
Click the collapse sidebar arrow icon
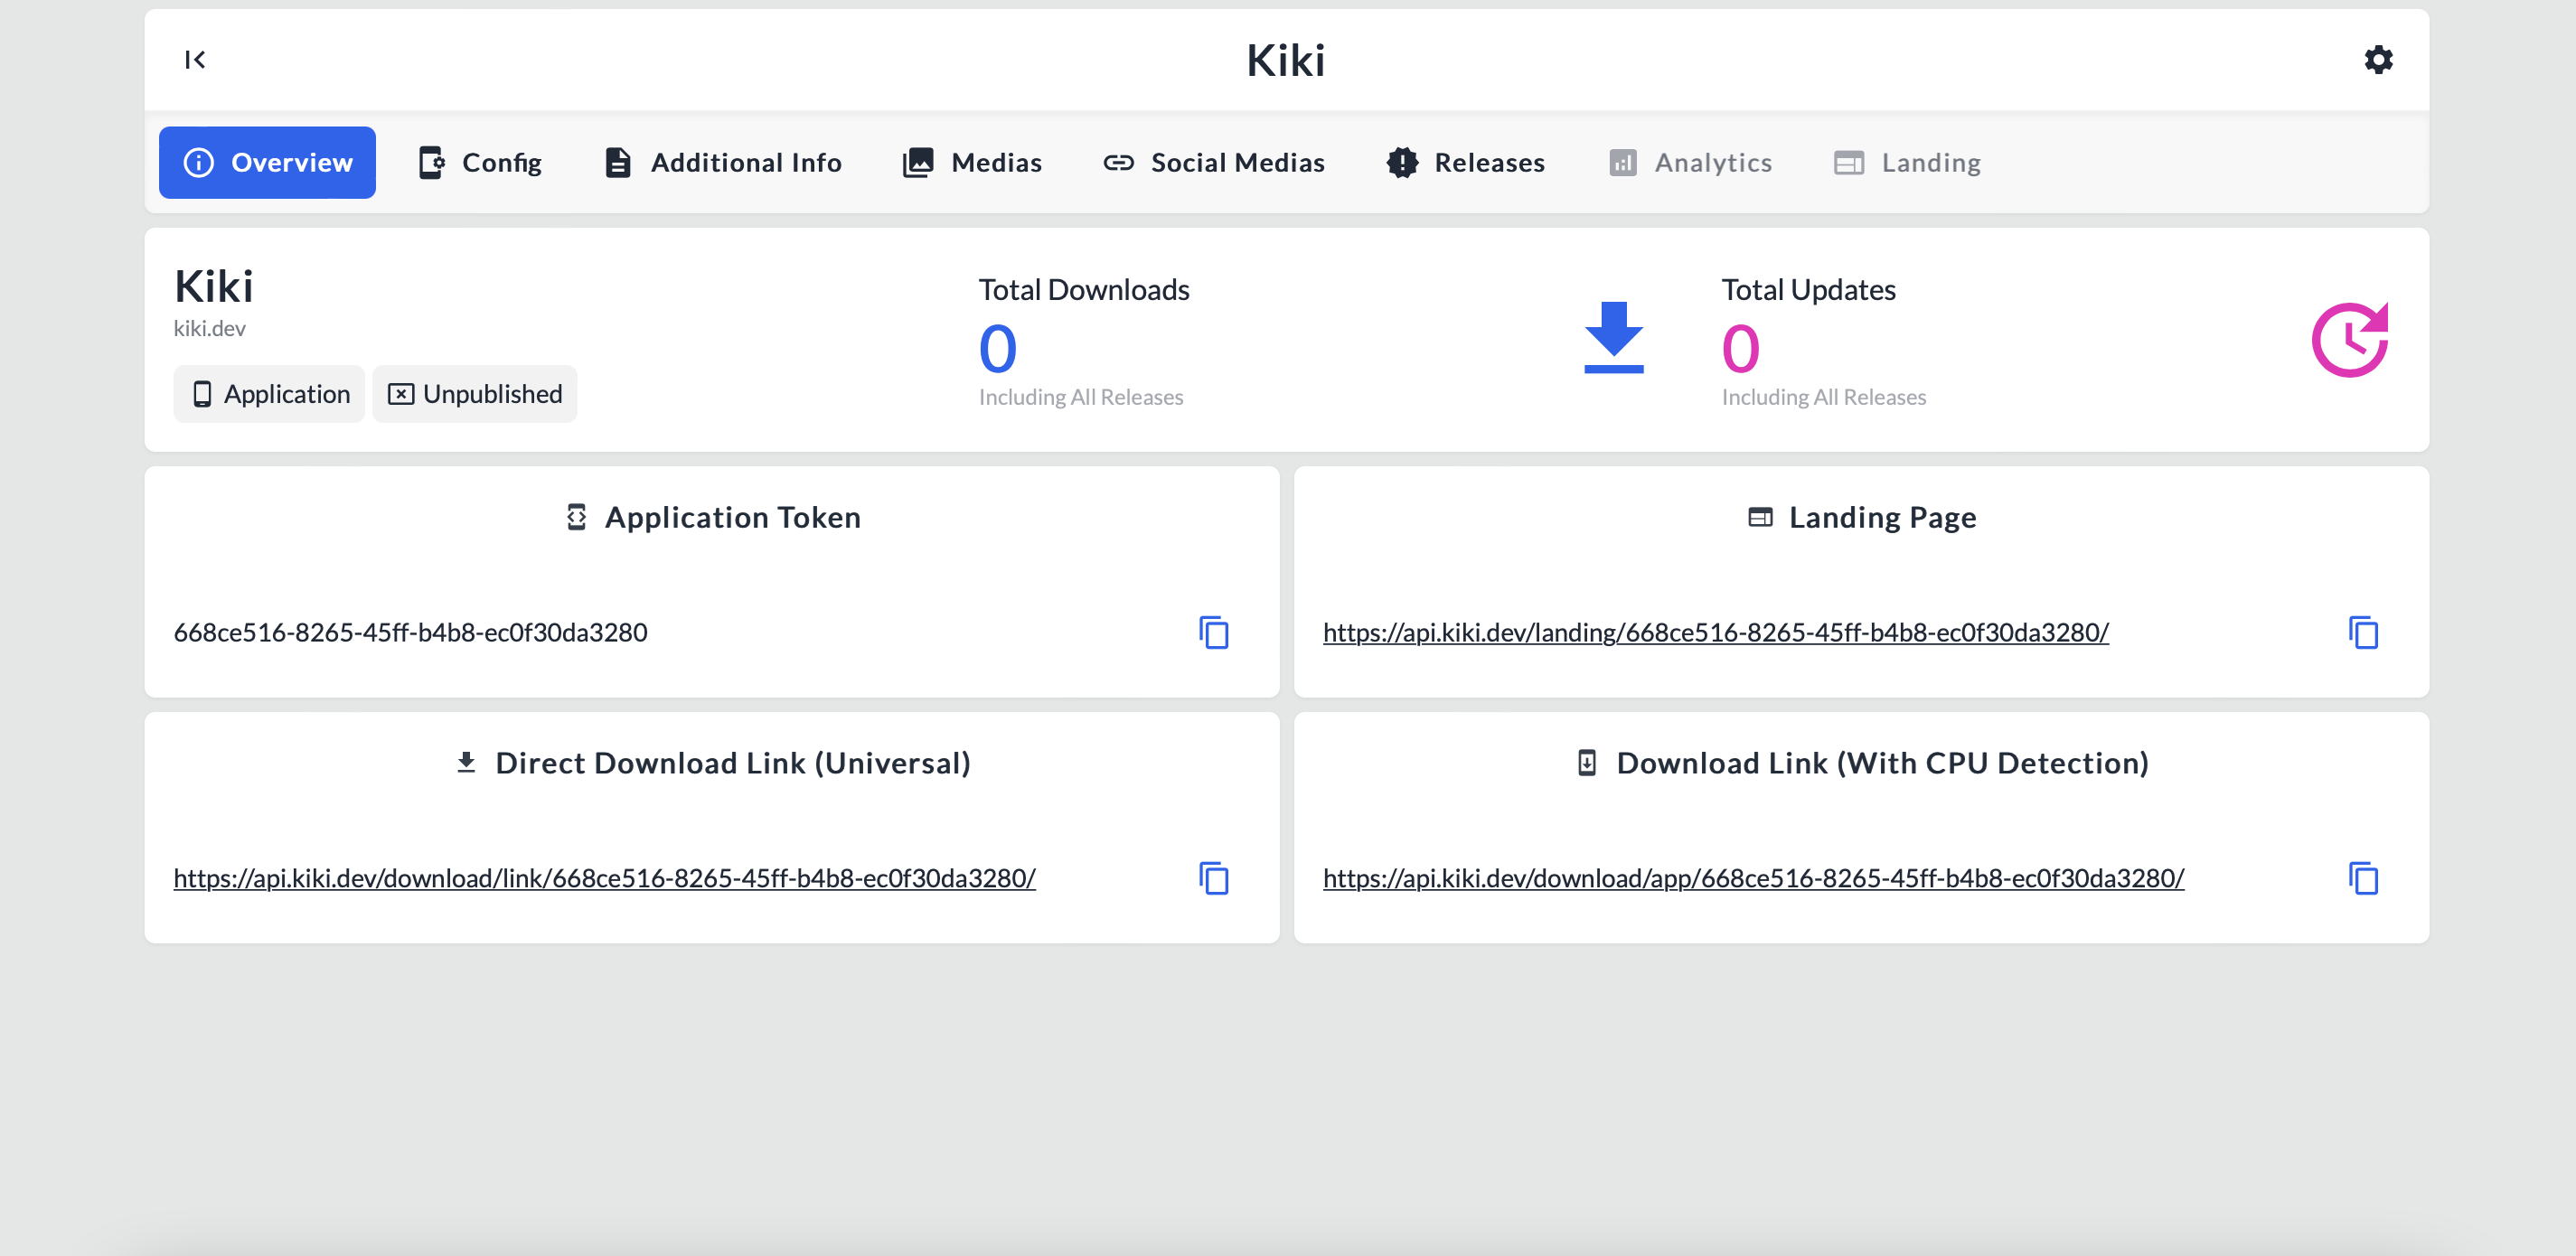195,60
